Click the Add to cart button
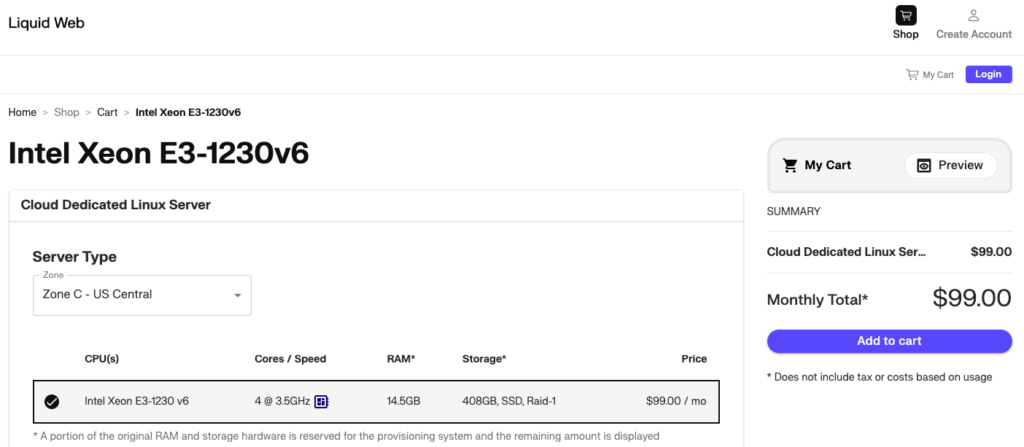This screenshot has height=447, width=1024. (889, 341)
